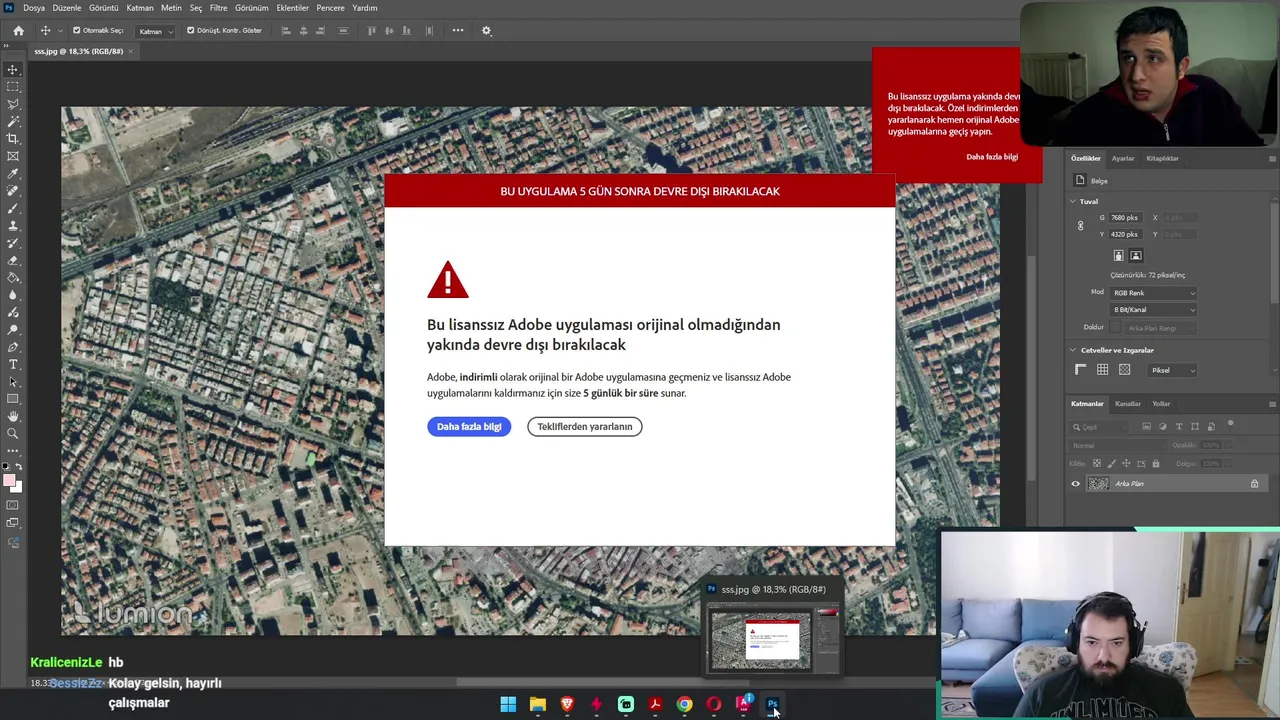Select the Zoom magnifier tool
The image size is (1280, 720).
click(13, 433)
